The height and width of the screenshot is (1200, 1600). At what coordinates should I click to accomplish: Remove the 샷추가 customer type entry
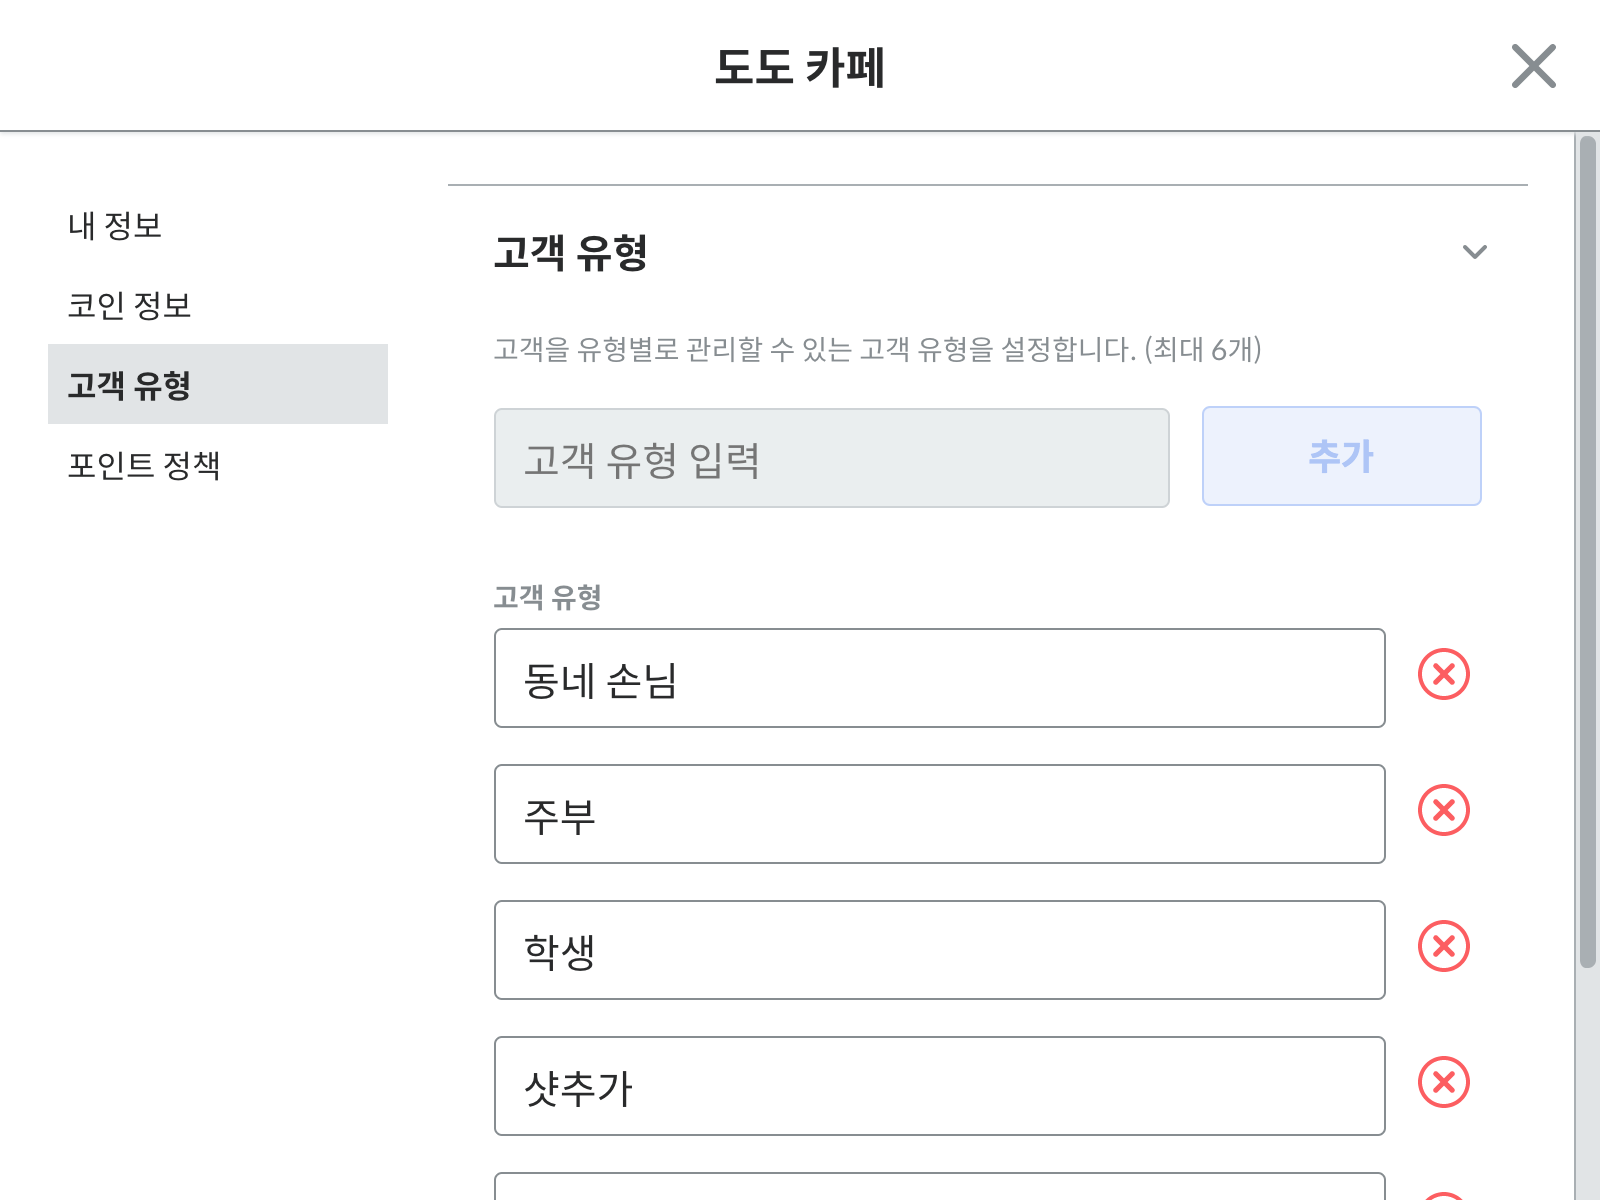[x=1443, y=1083]
